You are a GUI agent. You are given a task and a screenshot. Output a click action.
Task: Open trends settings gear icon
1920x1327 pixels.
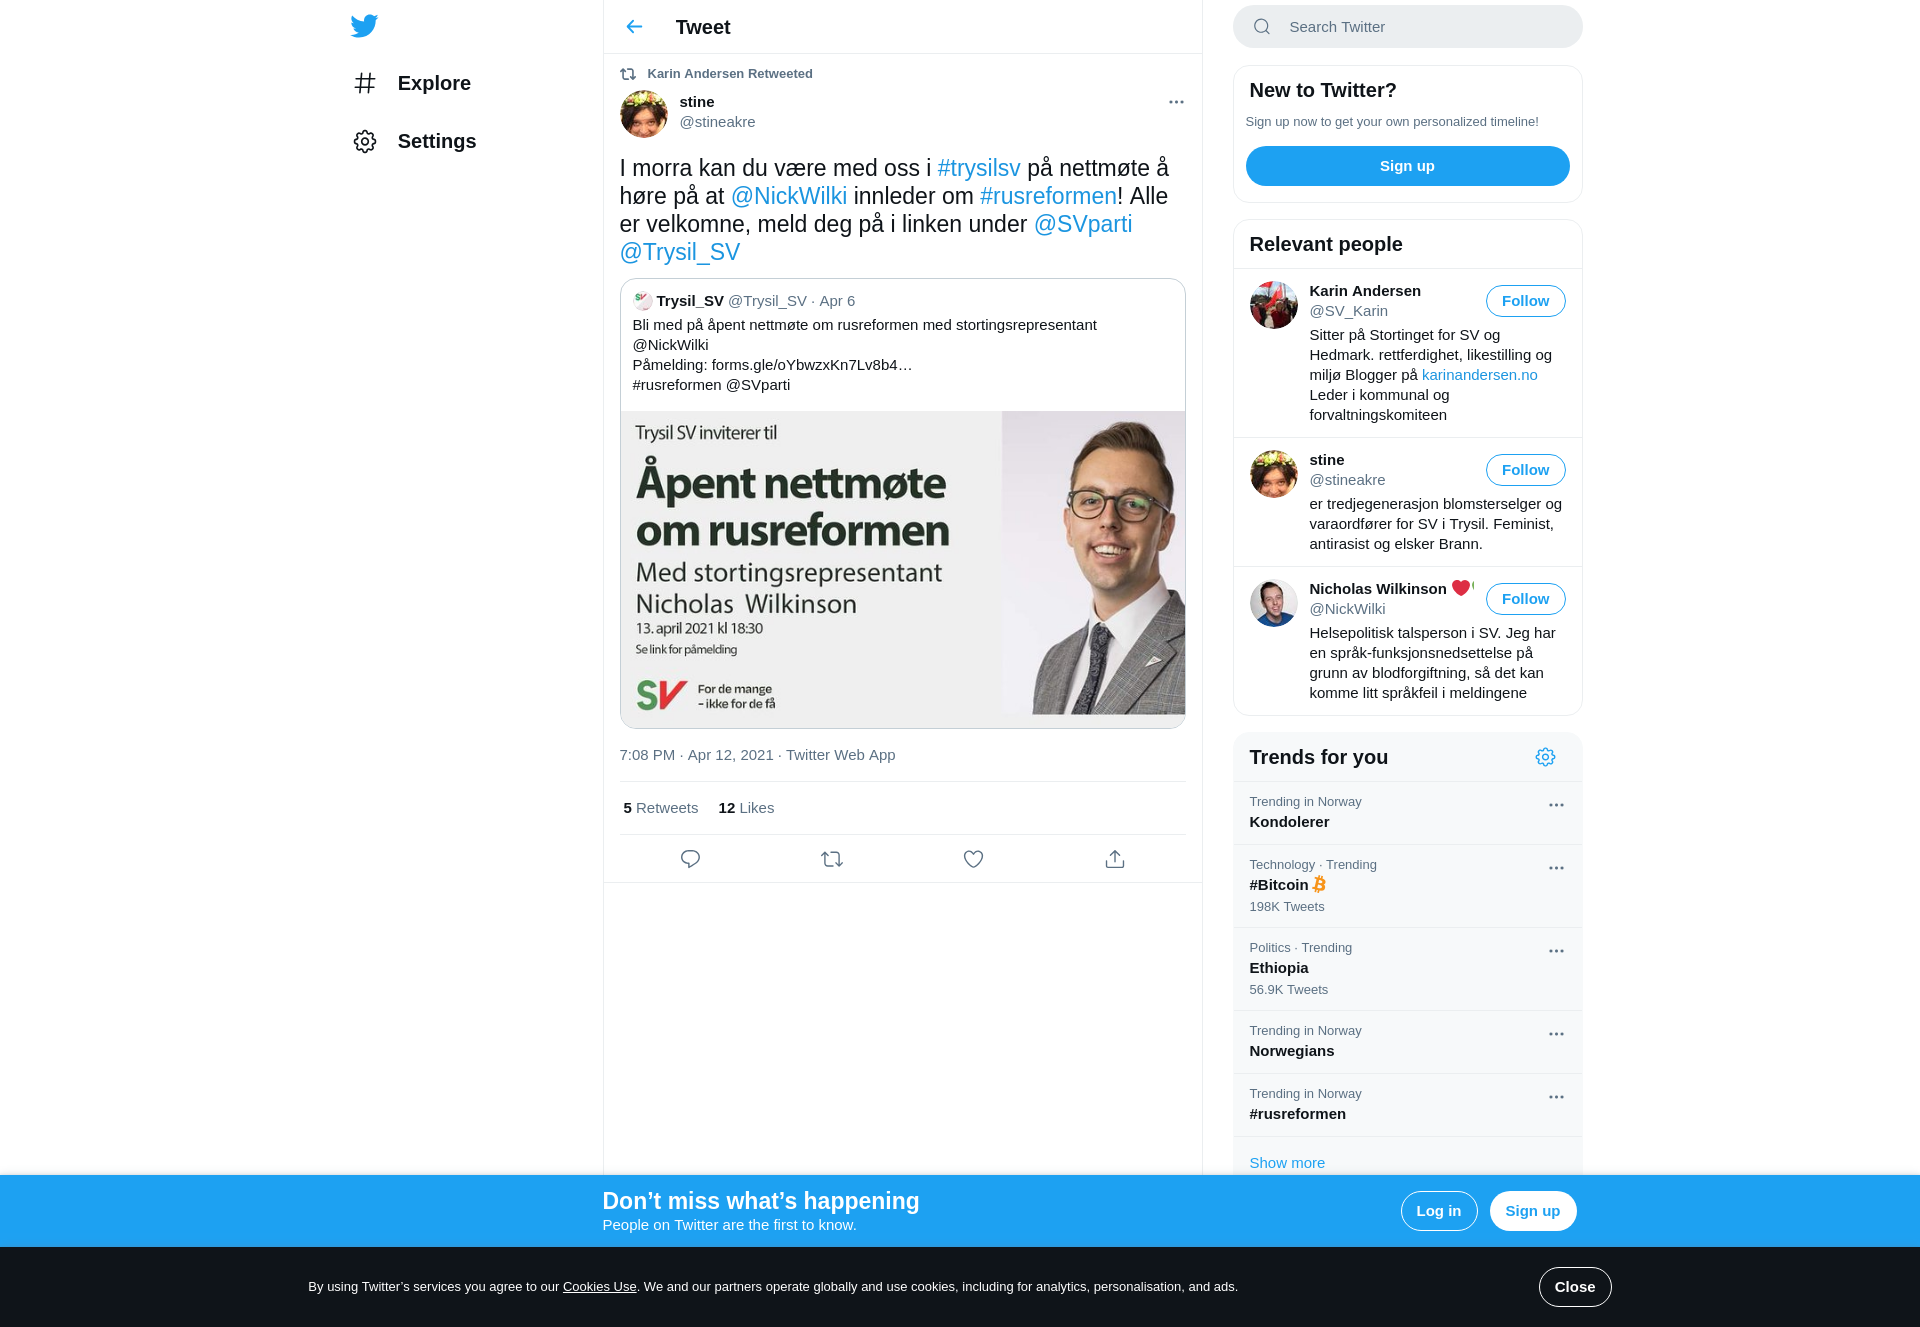pyautogui.click(x=1545, y=757)
